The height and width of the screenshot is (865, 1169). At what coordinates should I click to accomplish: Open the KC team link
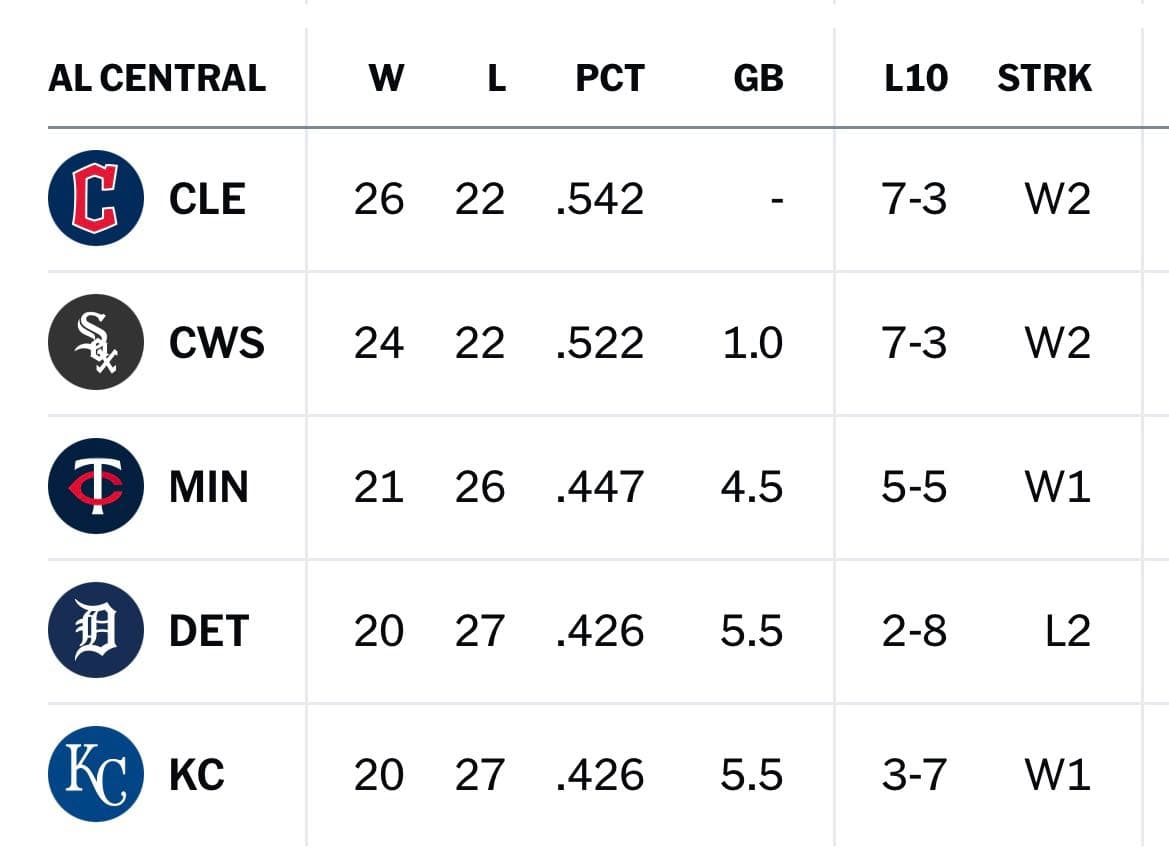click(197, 775)
